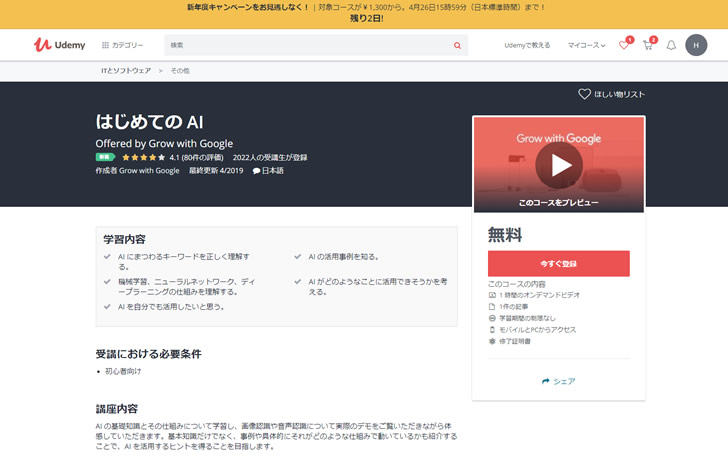728x456 pixels.
Task: Click 1件の記事 item
Action: (x=508, y=306)
